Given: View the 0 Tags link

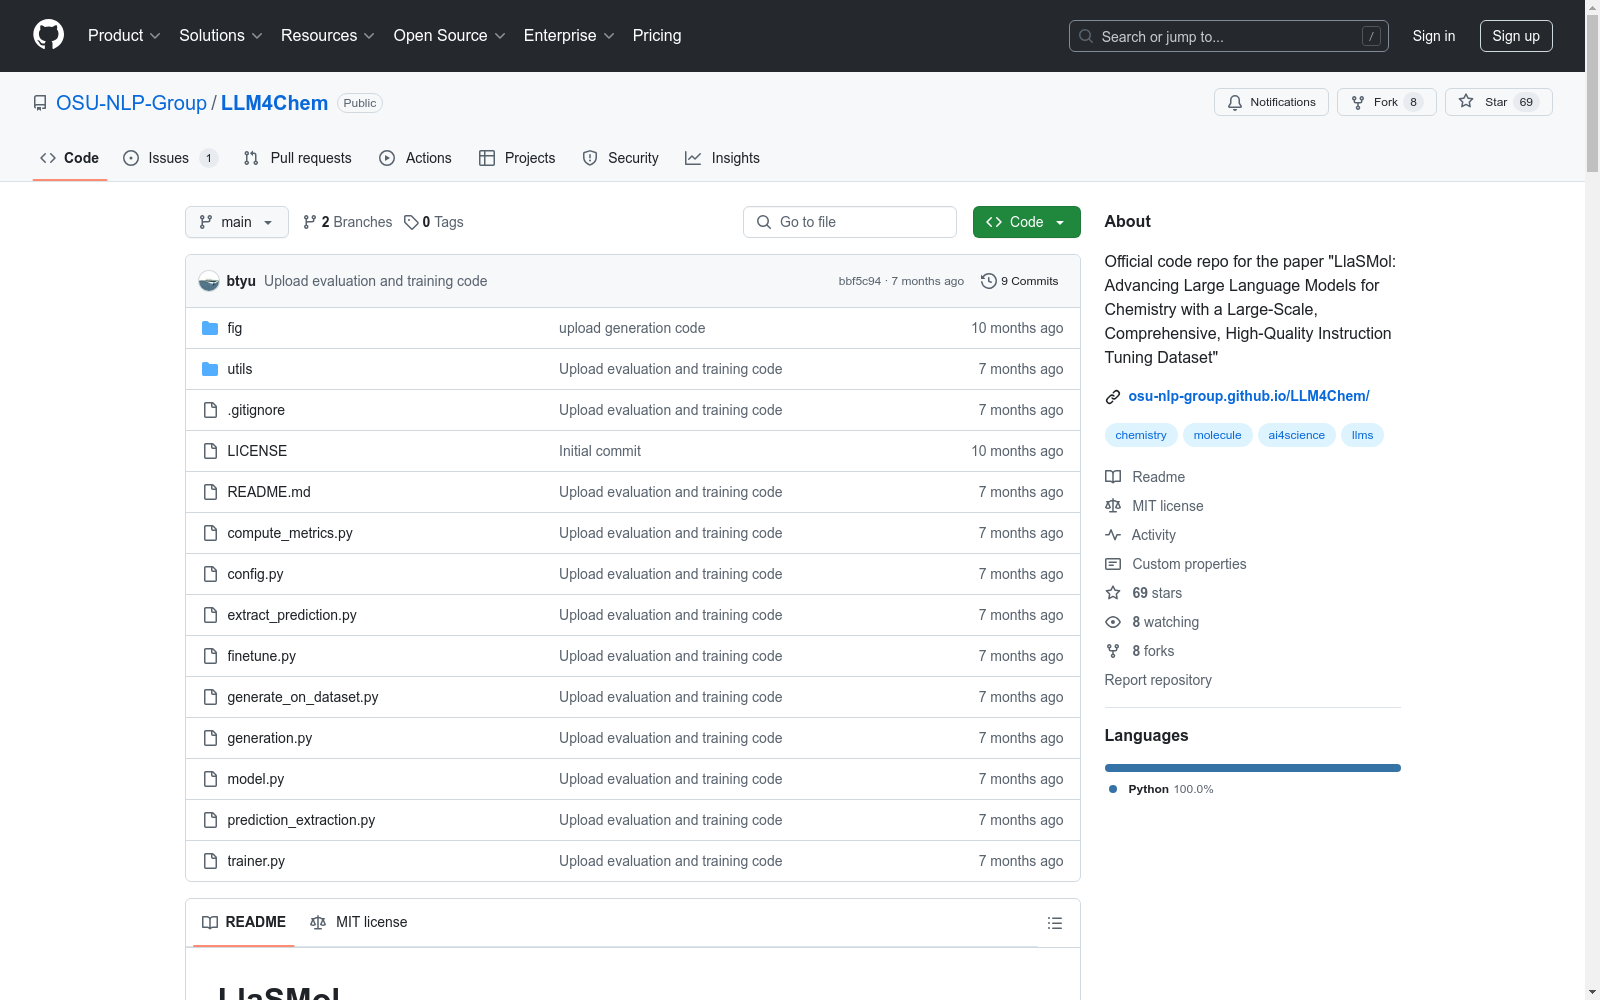Looking at the screenshot, I should tap(434, 222).
